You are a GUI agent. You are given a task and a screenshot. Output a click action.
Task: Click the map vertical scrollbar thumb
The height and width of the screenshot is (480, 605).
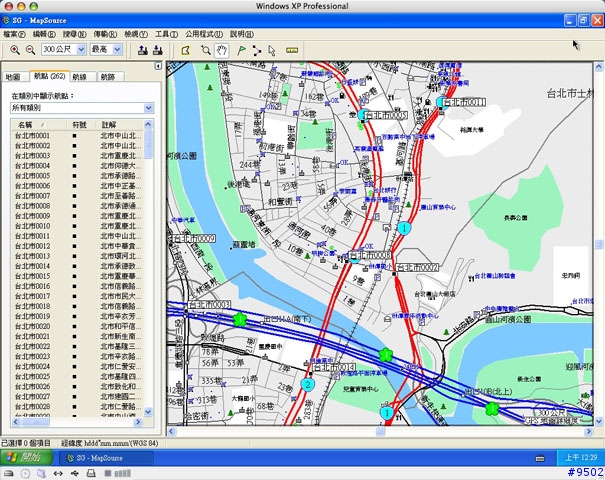tap(599, 244)
